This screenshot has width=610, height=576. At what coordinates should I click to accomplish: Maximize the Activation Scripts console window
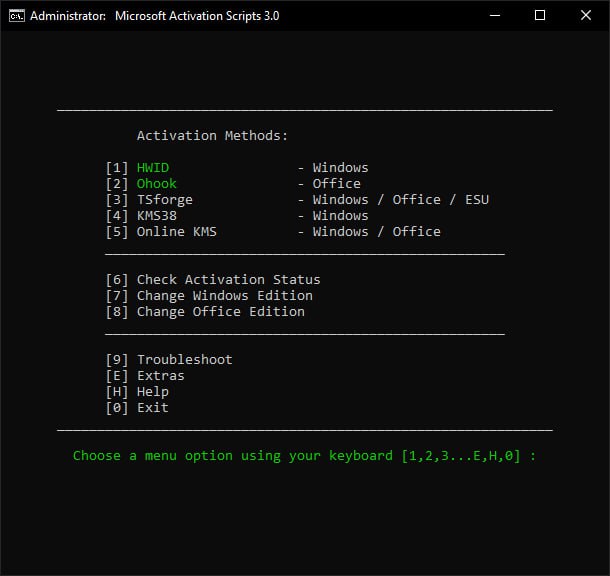pos(540,16)
